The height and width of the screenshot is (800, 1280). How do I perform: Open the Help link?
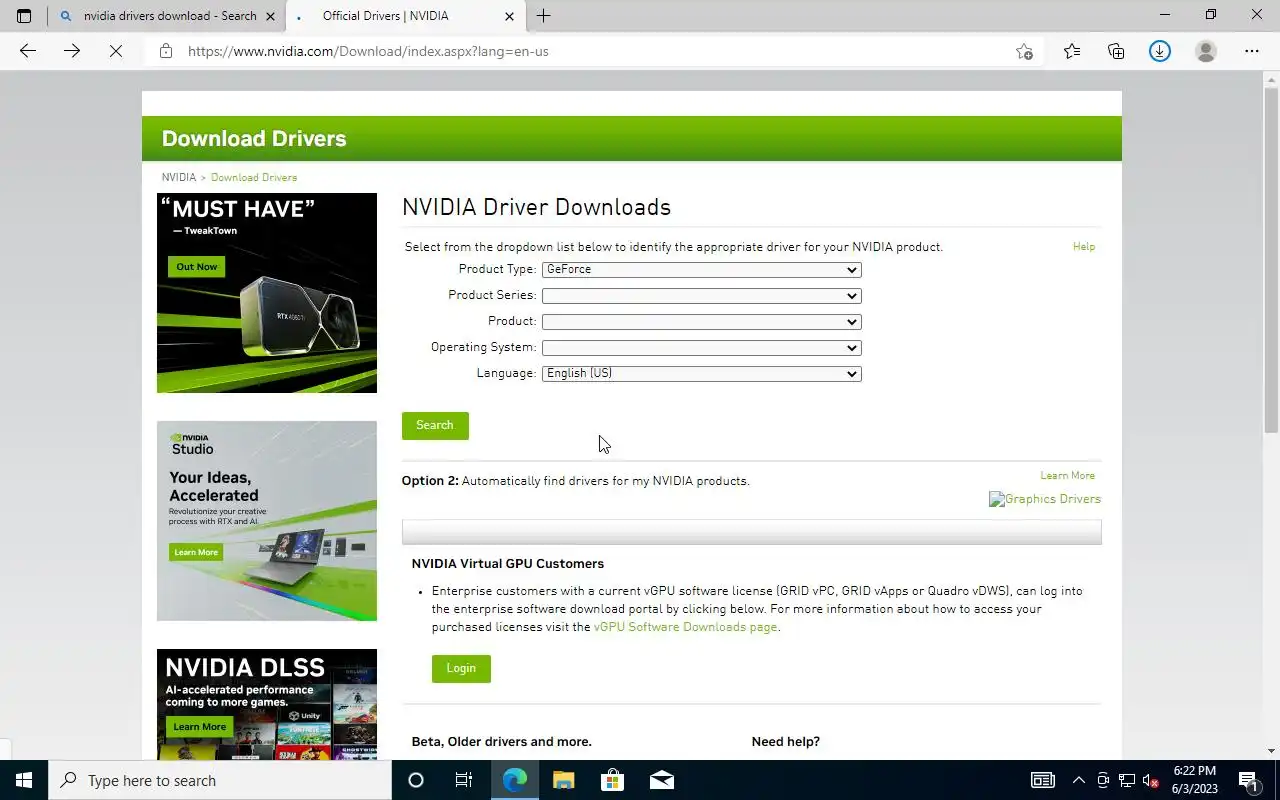[1084, 246]
